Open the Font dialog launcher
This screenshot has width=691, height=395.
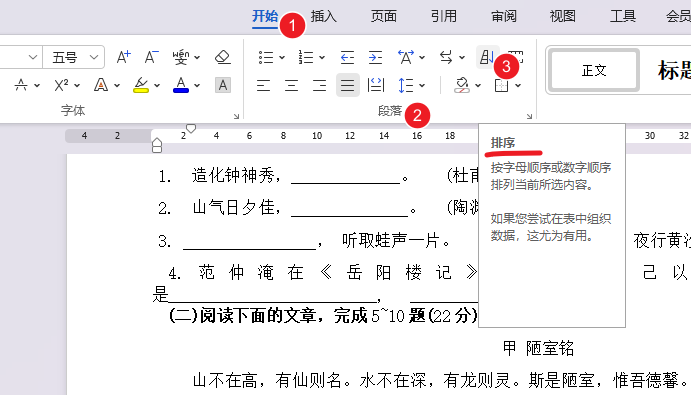coord(236,116)
